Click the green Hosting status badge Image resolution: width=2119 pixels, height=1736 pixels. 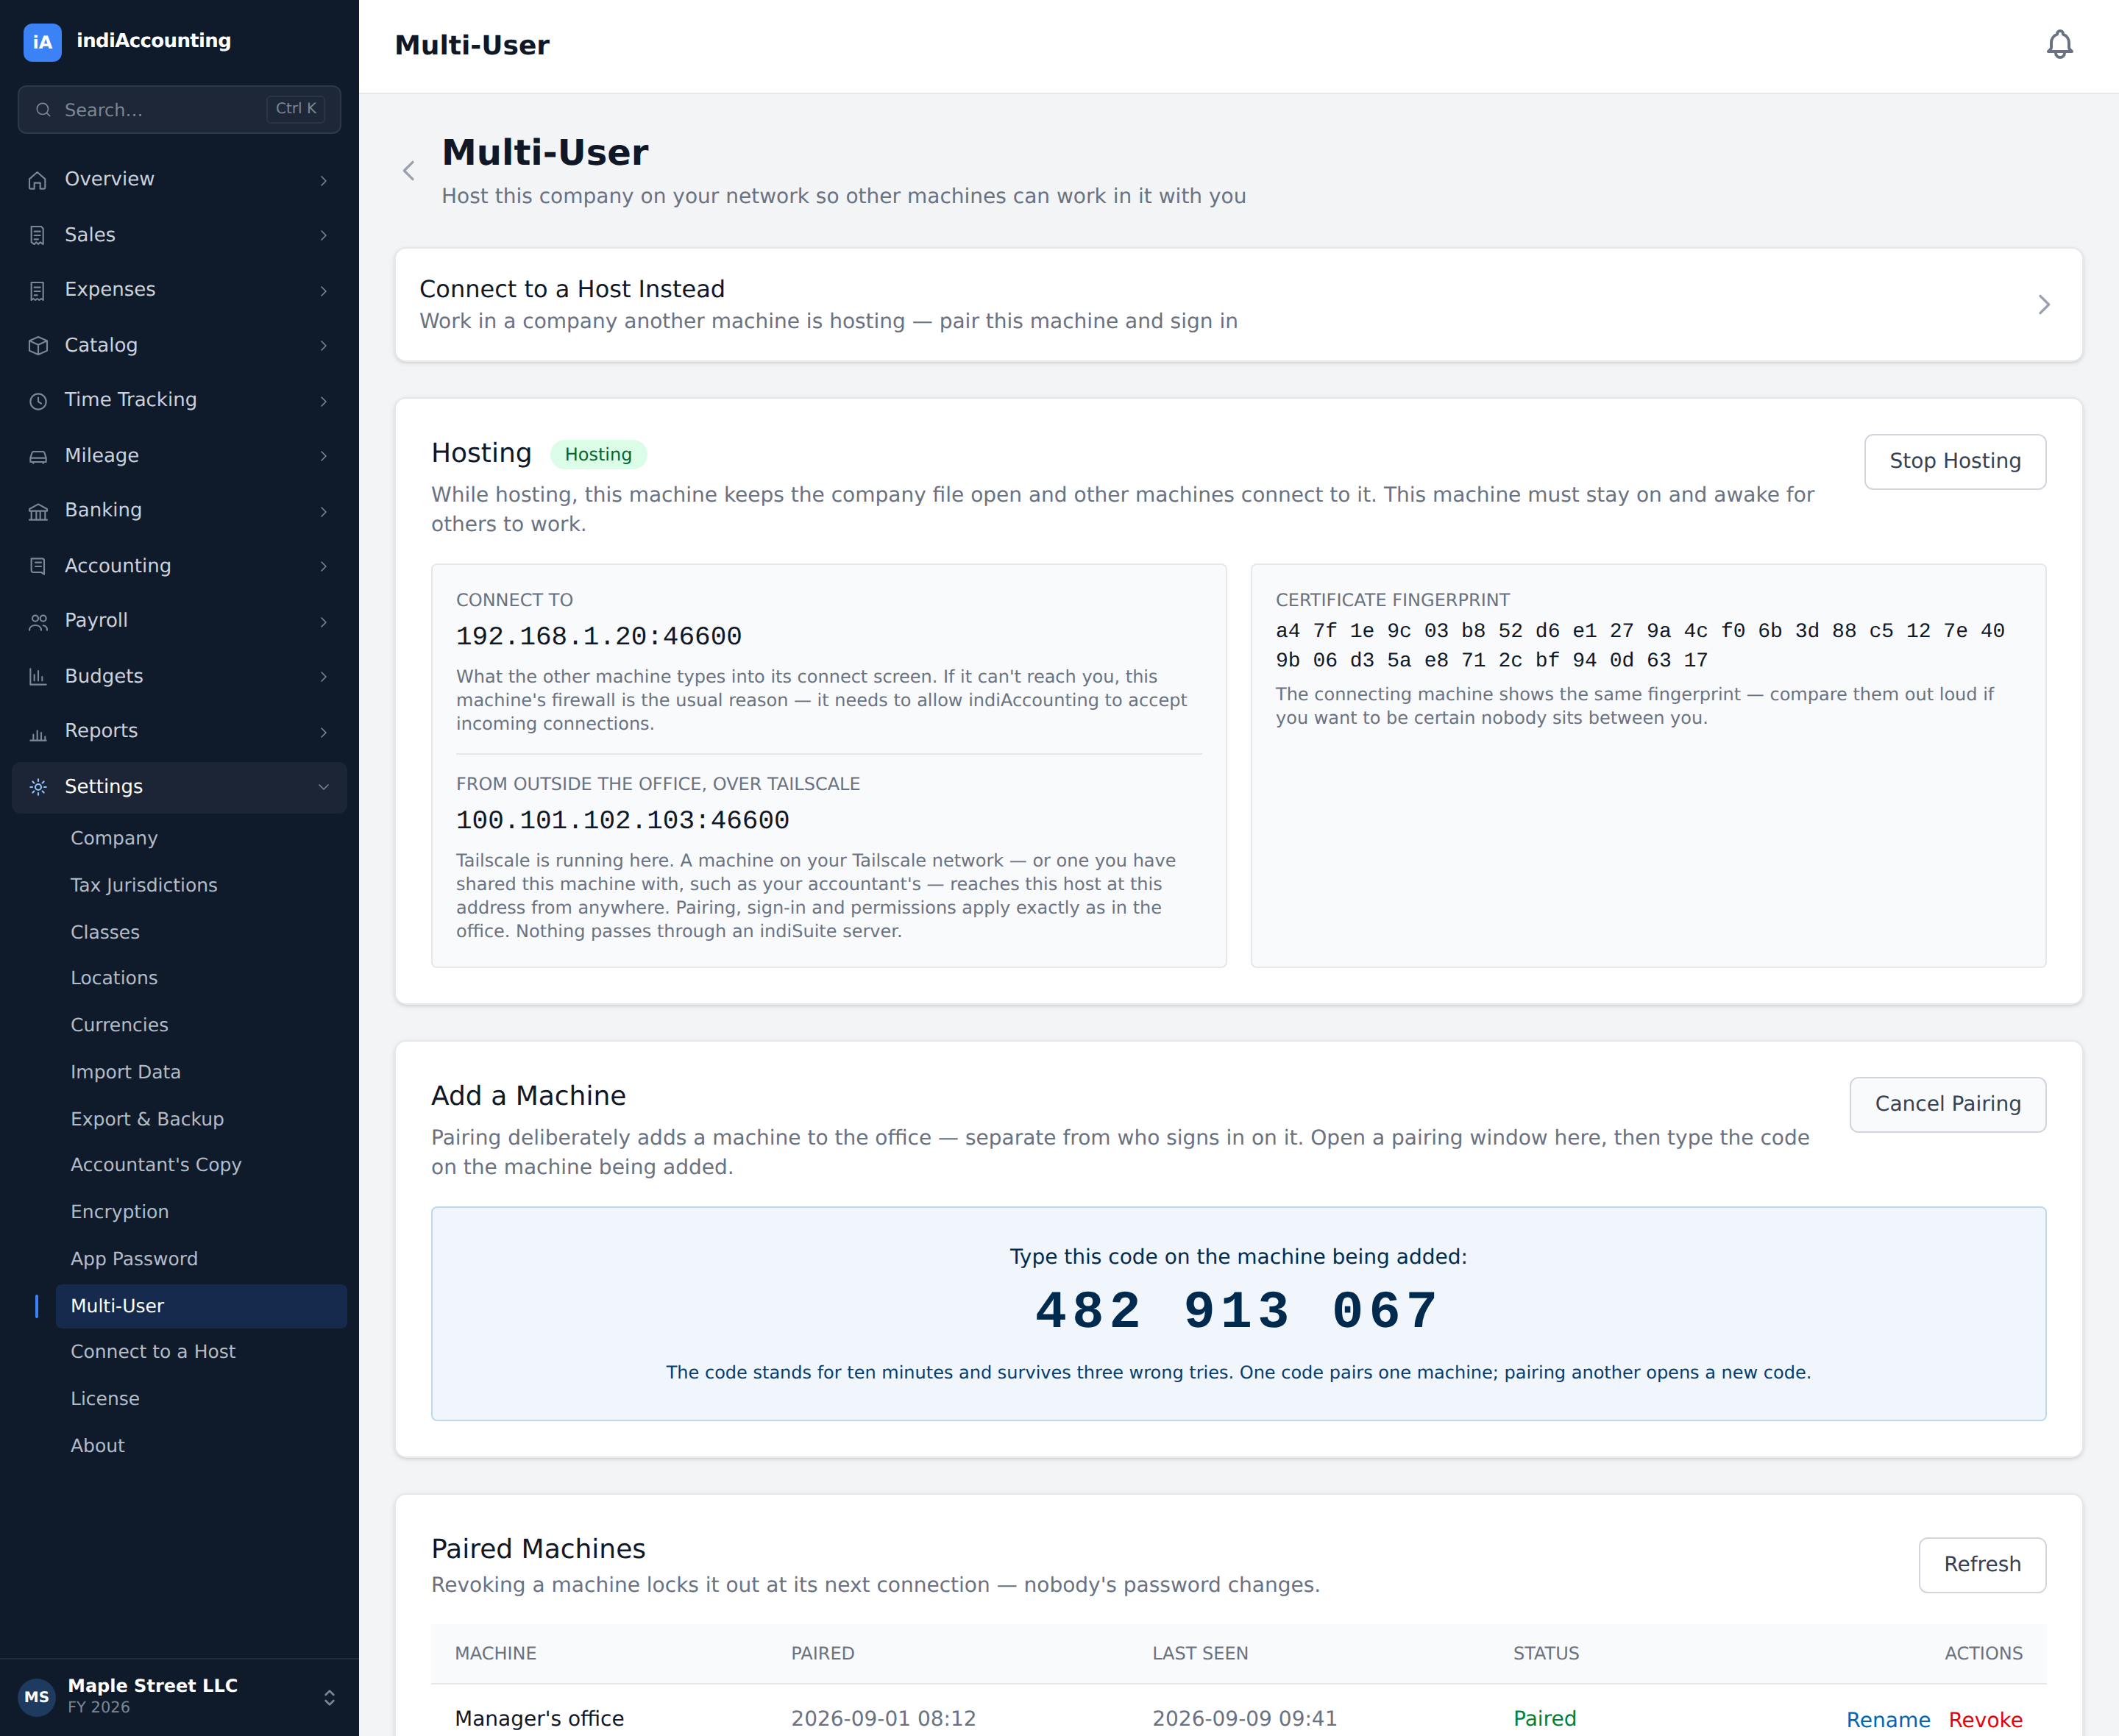598,454
